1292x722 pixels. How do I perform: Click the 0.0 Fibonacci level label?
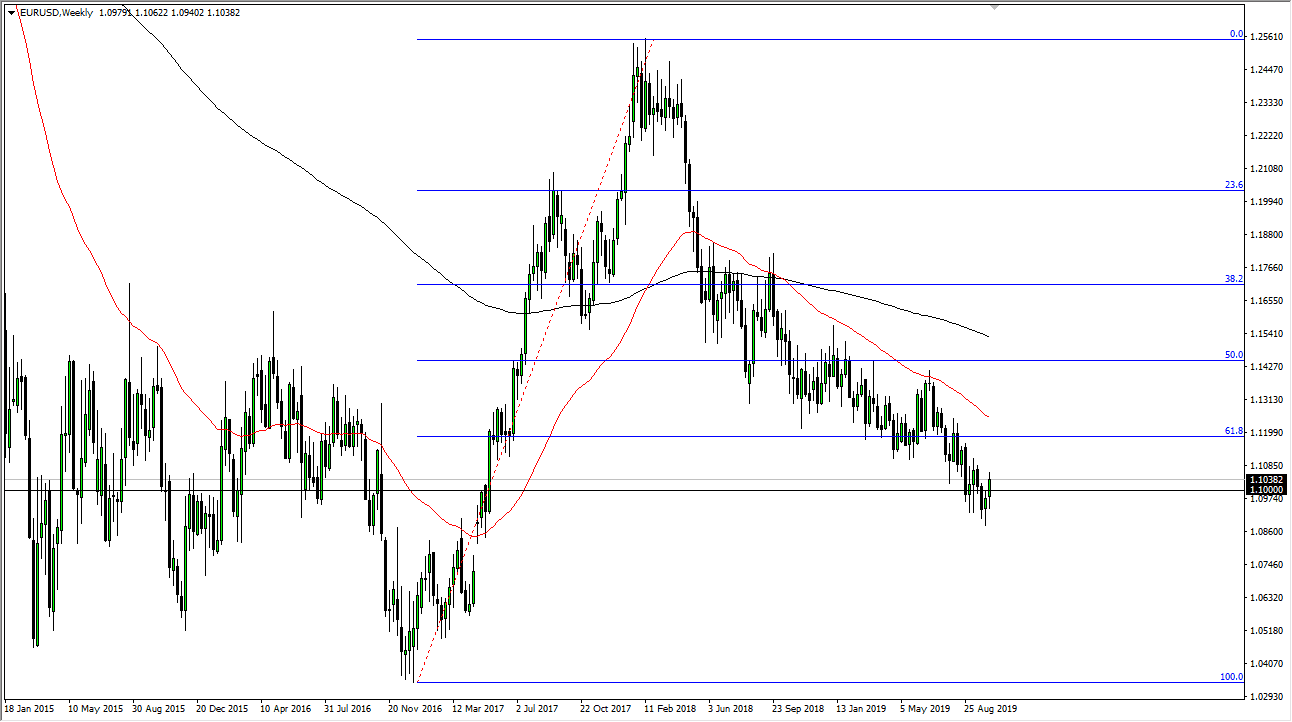tap(1235, 34)
